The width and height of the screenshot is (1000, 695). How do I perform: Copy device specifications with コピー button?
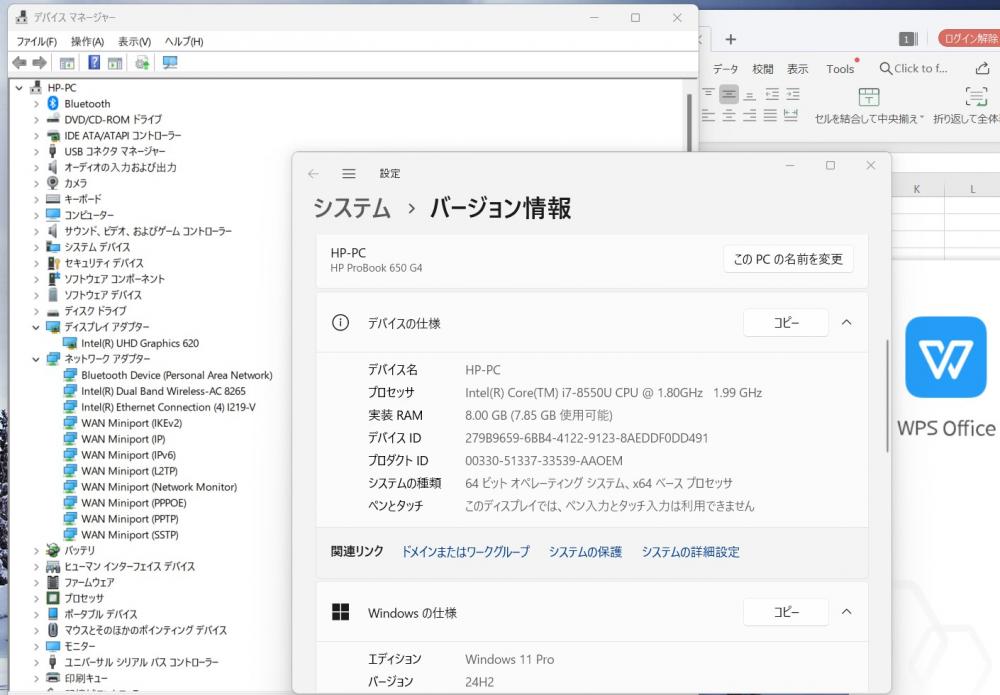point(785,323)
